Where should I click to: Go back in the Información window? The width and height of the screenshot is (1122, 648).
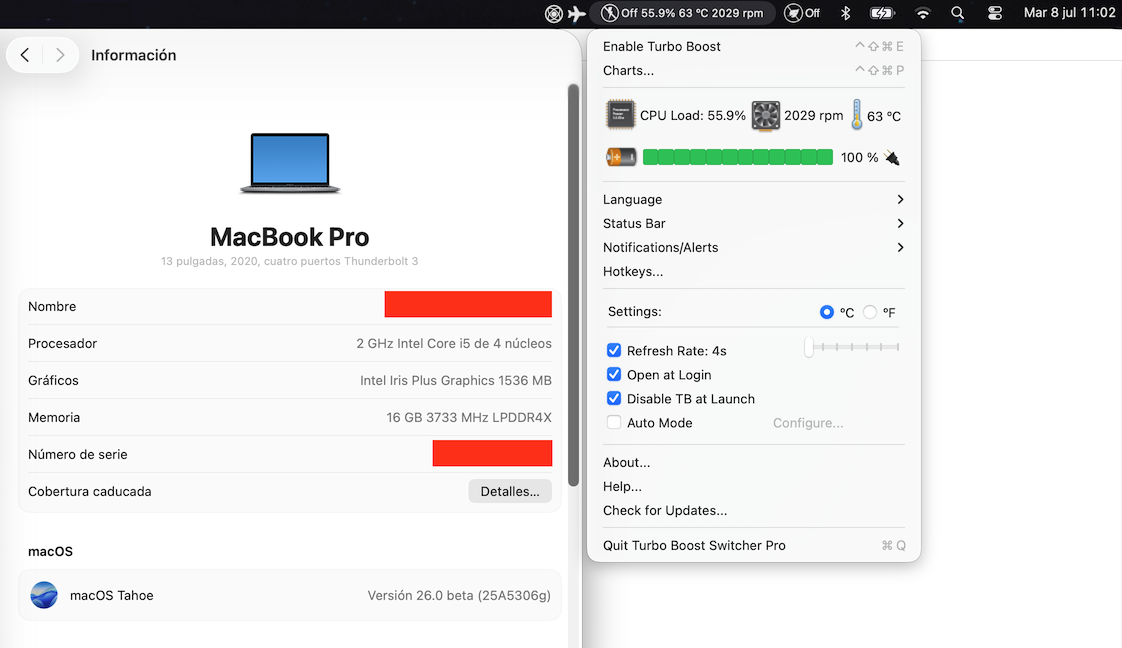[x=25, y=55]
